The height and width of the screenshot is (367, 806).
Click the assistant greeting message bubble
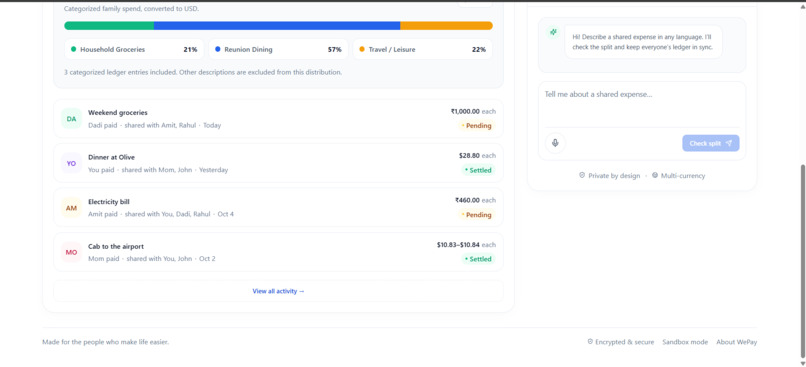643,42
